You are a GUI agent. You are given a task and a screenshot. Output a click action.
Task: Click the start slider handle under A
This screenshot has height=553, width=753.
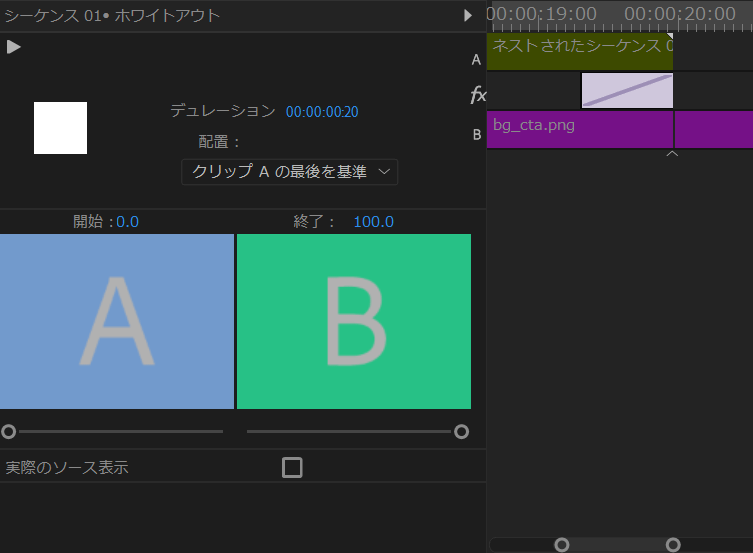point(9,432)
